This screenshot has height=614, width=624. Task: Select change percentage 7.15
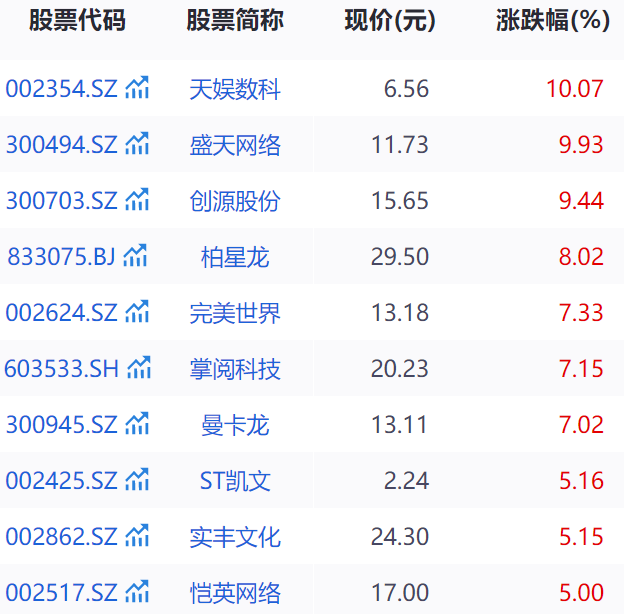[581, 369]
